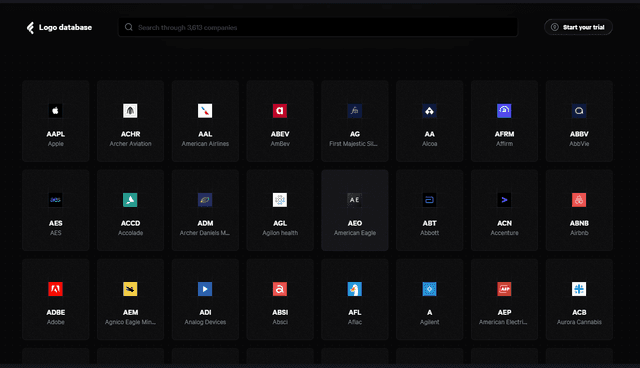Select the Alcoa logo icon
Viewport: 640px width, 368px height.
click(x=429, y=111)
